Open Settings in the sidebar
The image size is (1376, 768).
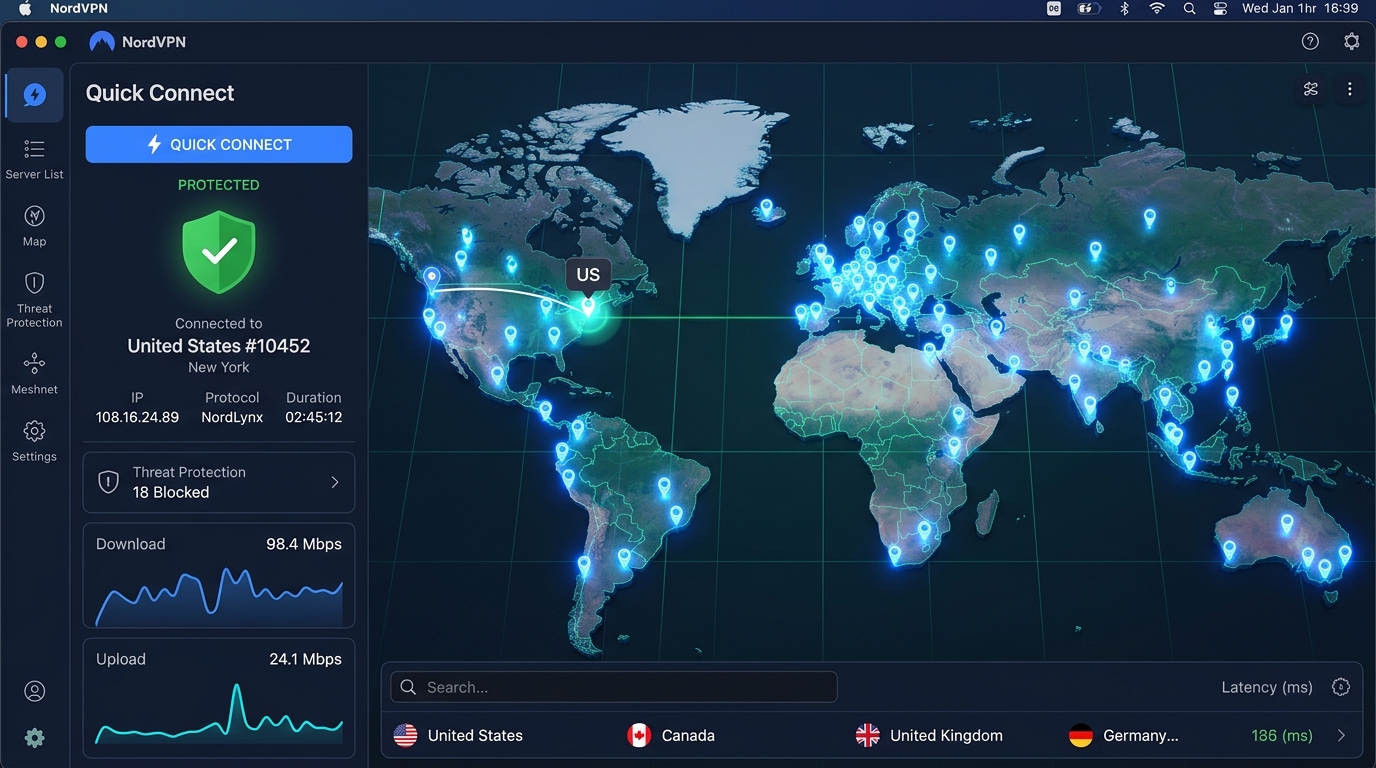point(34,441)
